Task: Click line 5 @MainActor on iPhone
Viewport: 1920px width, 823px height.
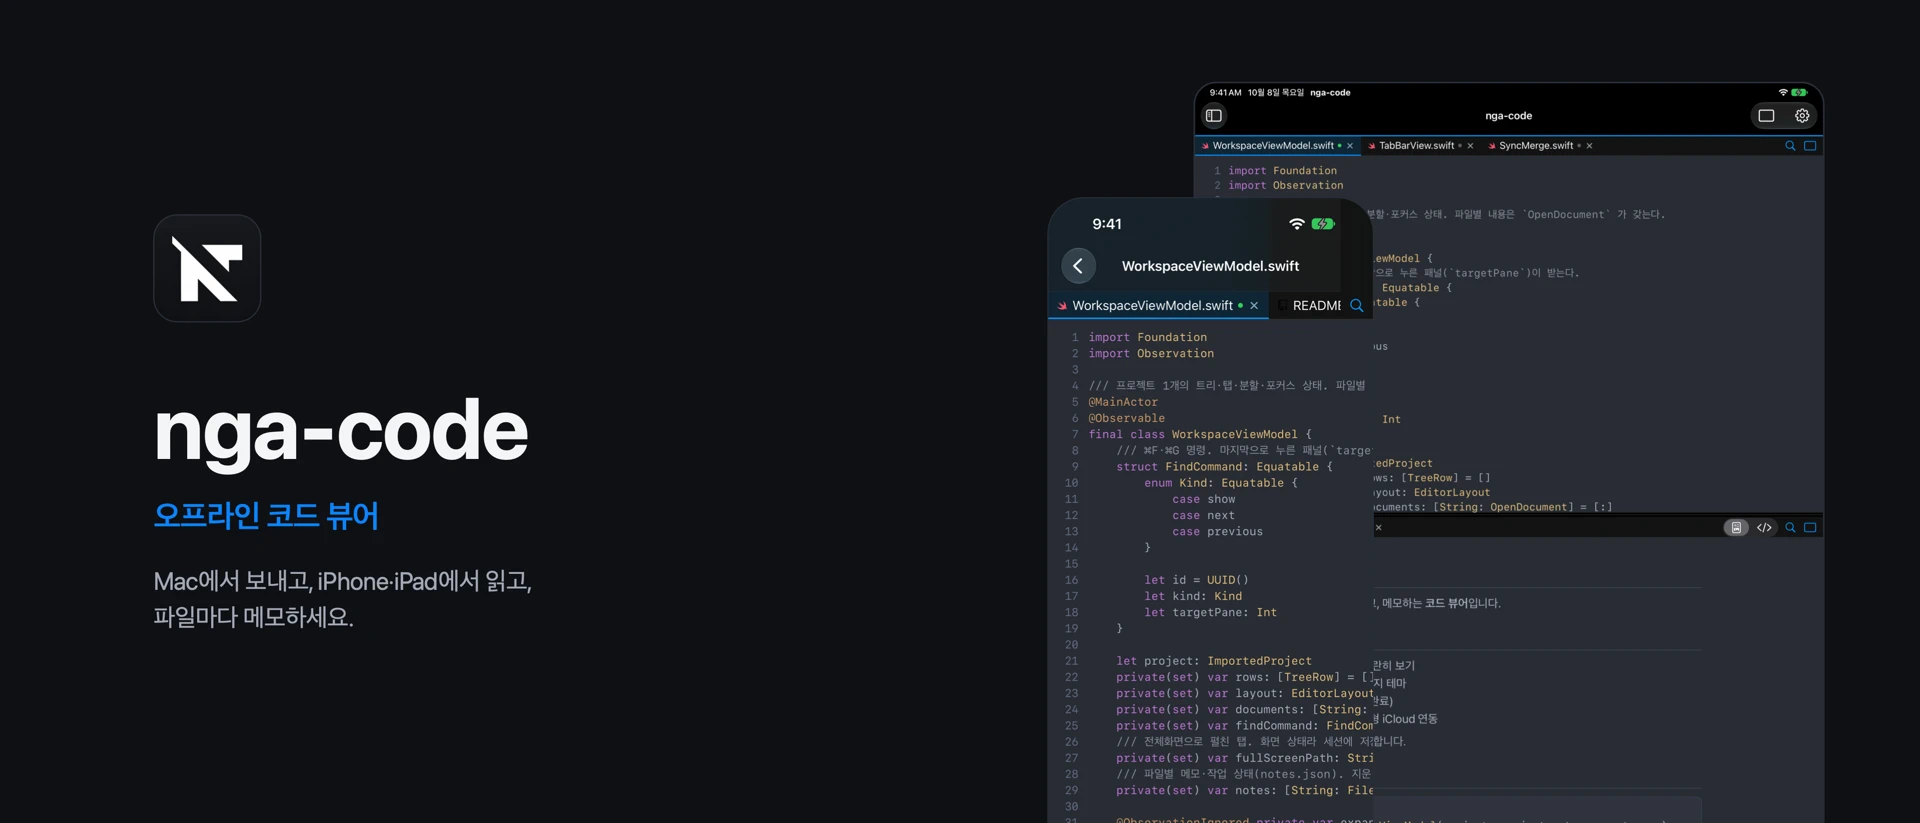Action: click(1123, 402)
